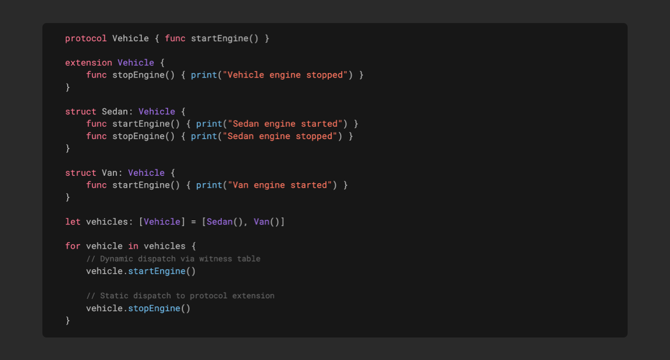This screenshot has height=360, width=670.
Task: Click the let keyword before vehicles
Action: (x=73, y=222)
